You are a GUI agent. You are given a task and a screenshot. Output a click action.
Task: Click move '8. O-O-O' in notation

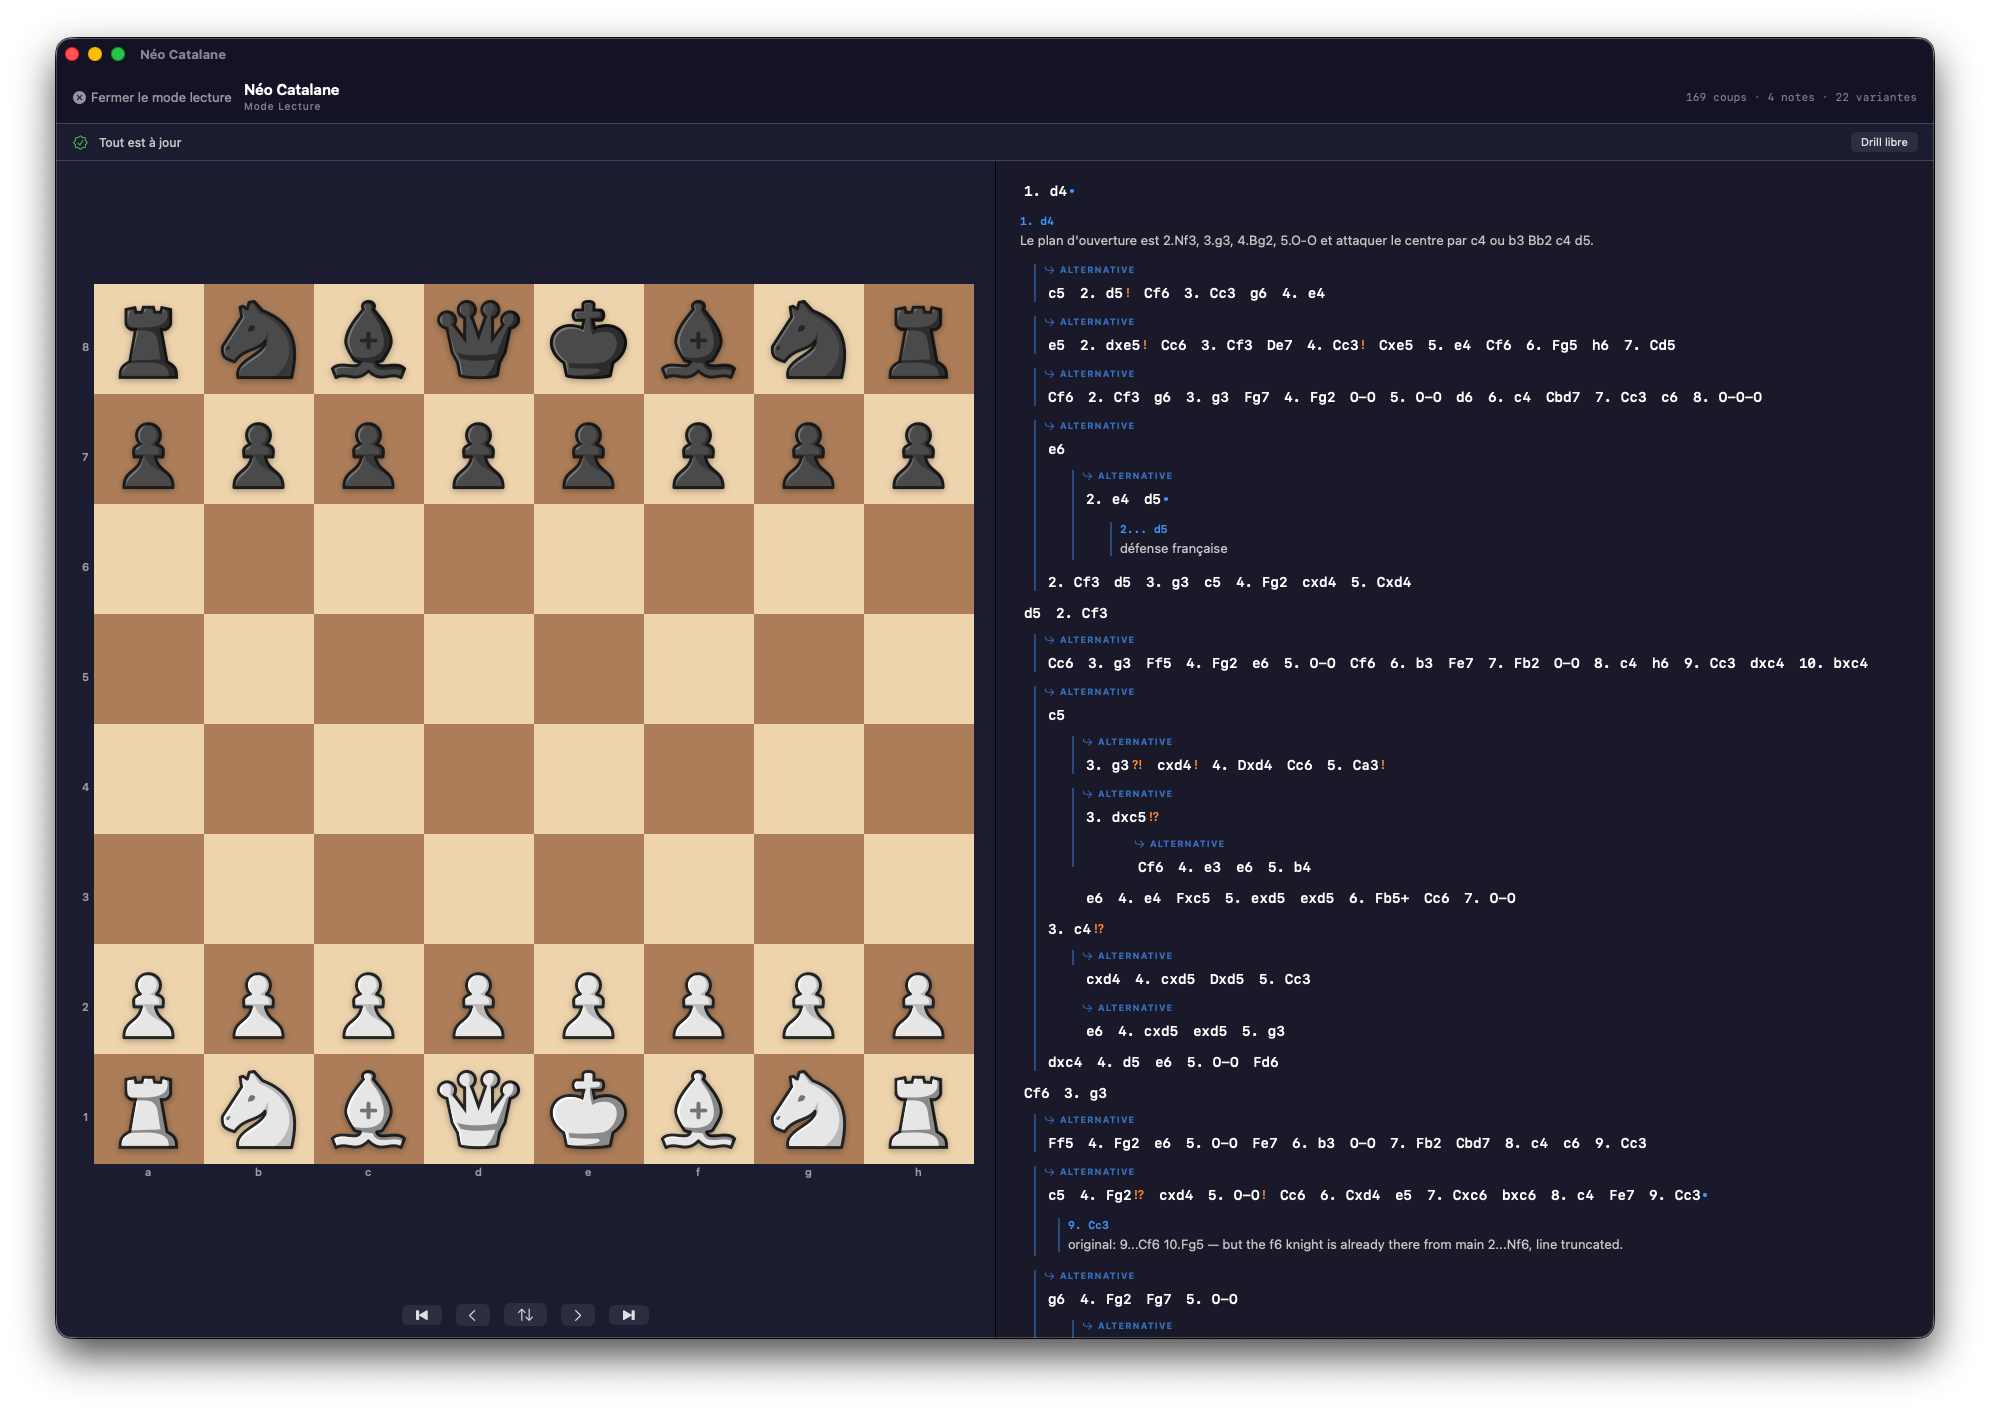click(x=1727, y=398)
